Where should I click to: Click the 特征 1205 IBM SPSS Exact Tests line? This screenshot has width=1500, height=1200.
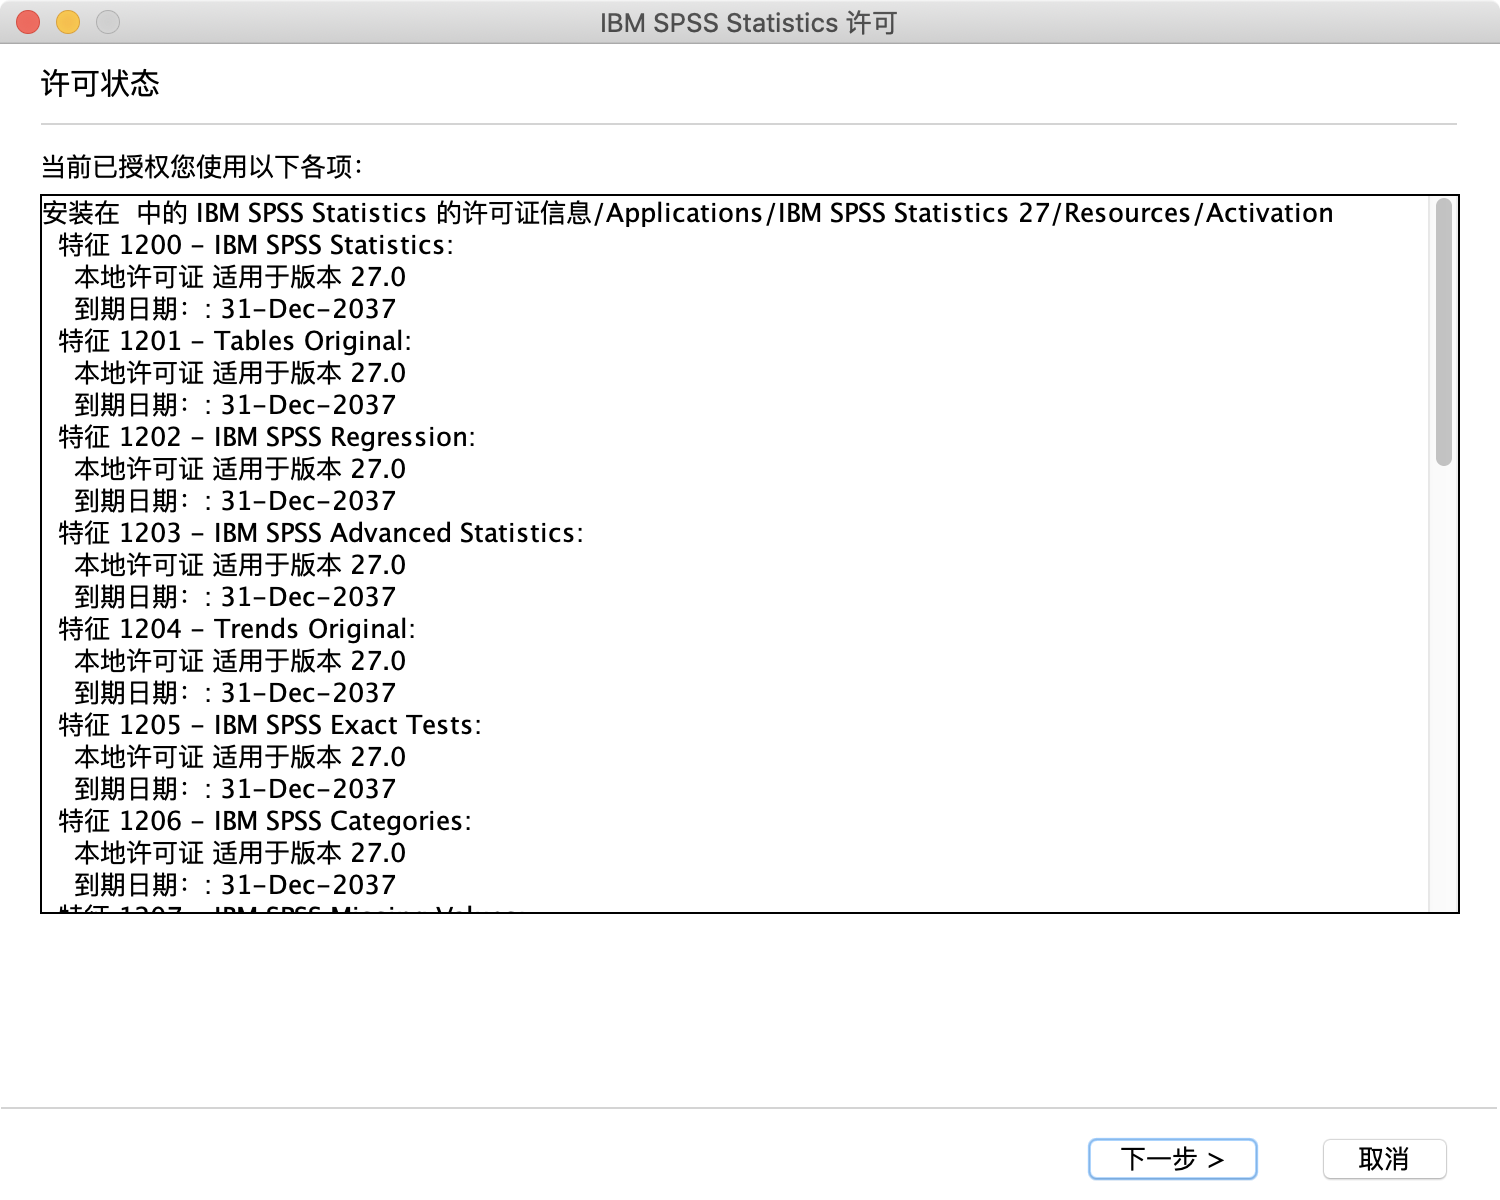[x=270, y=725]
